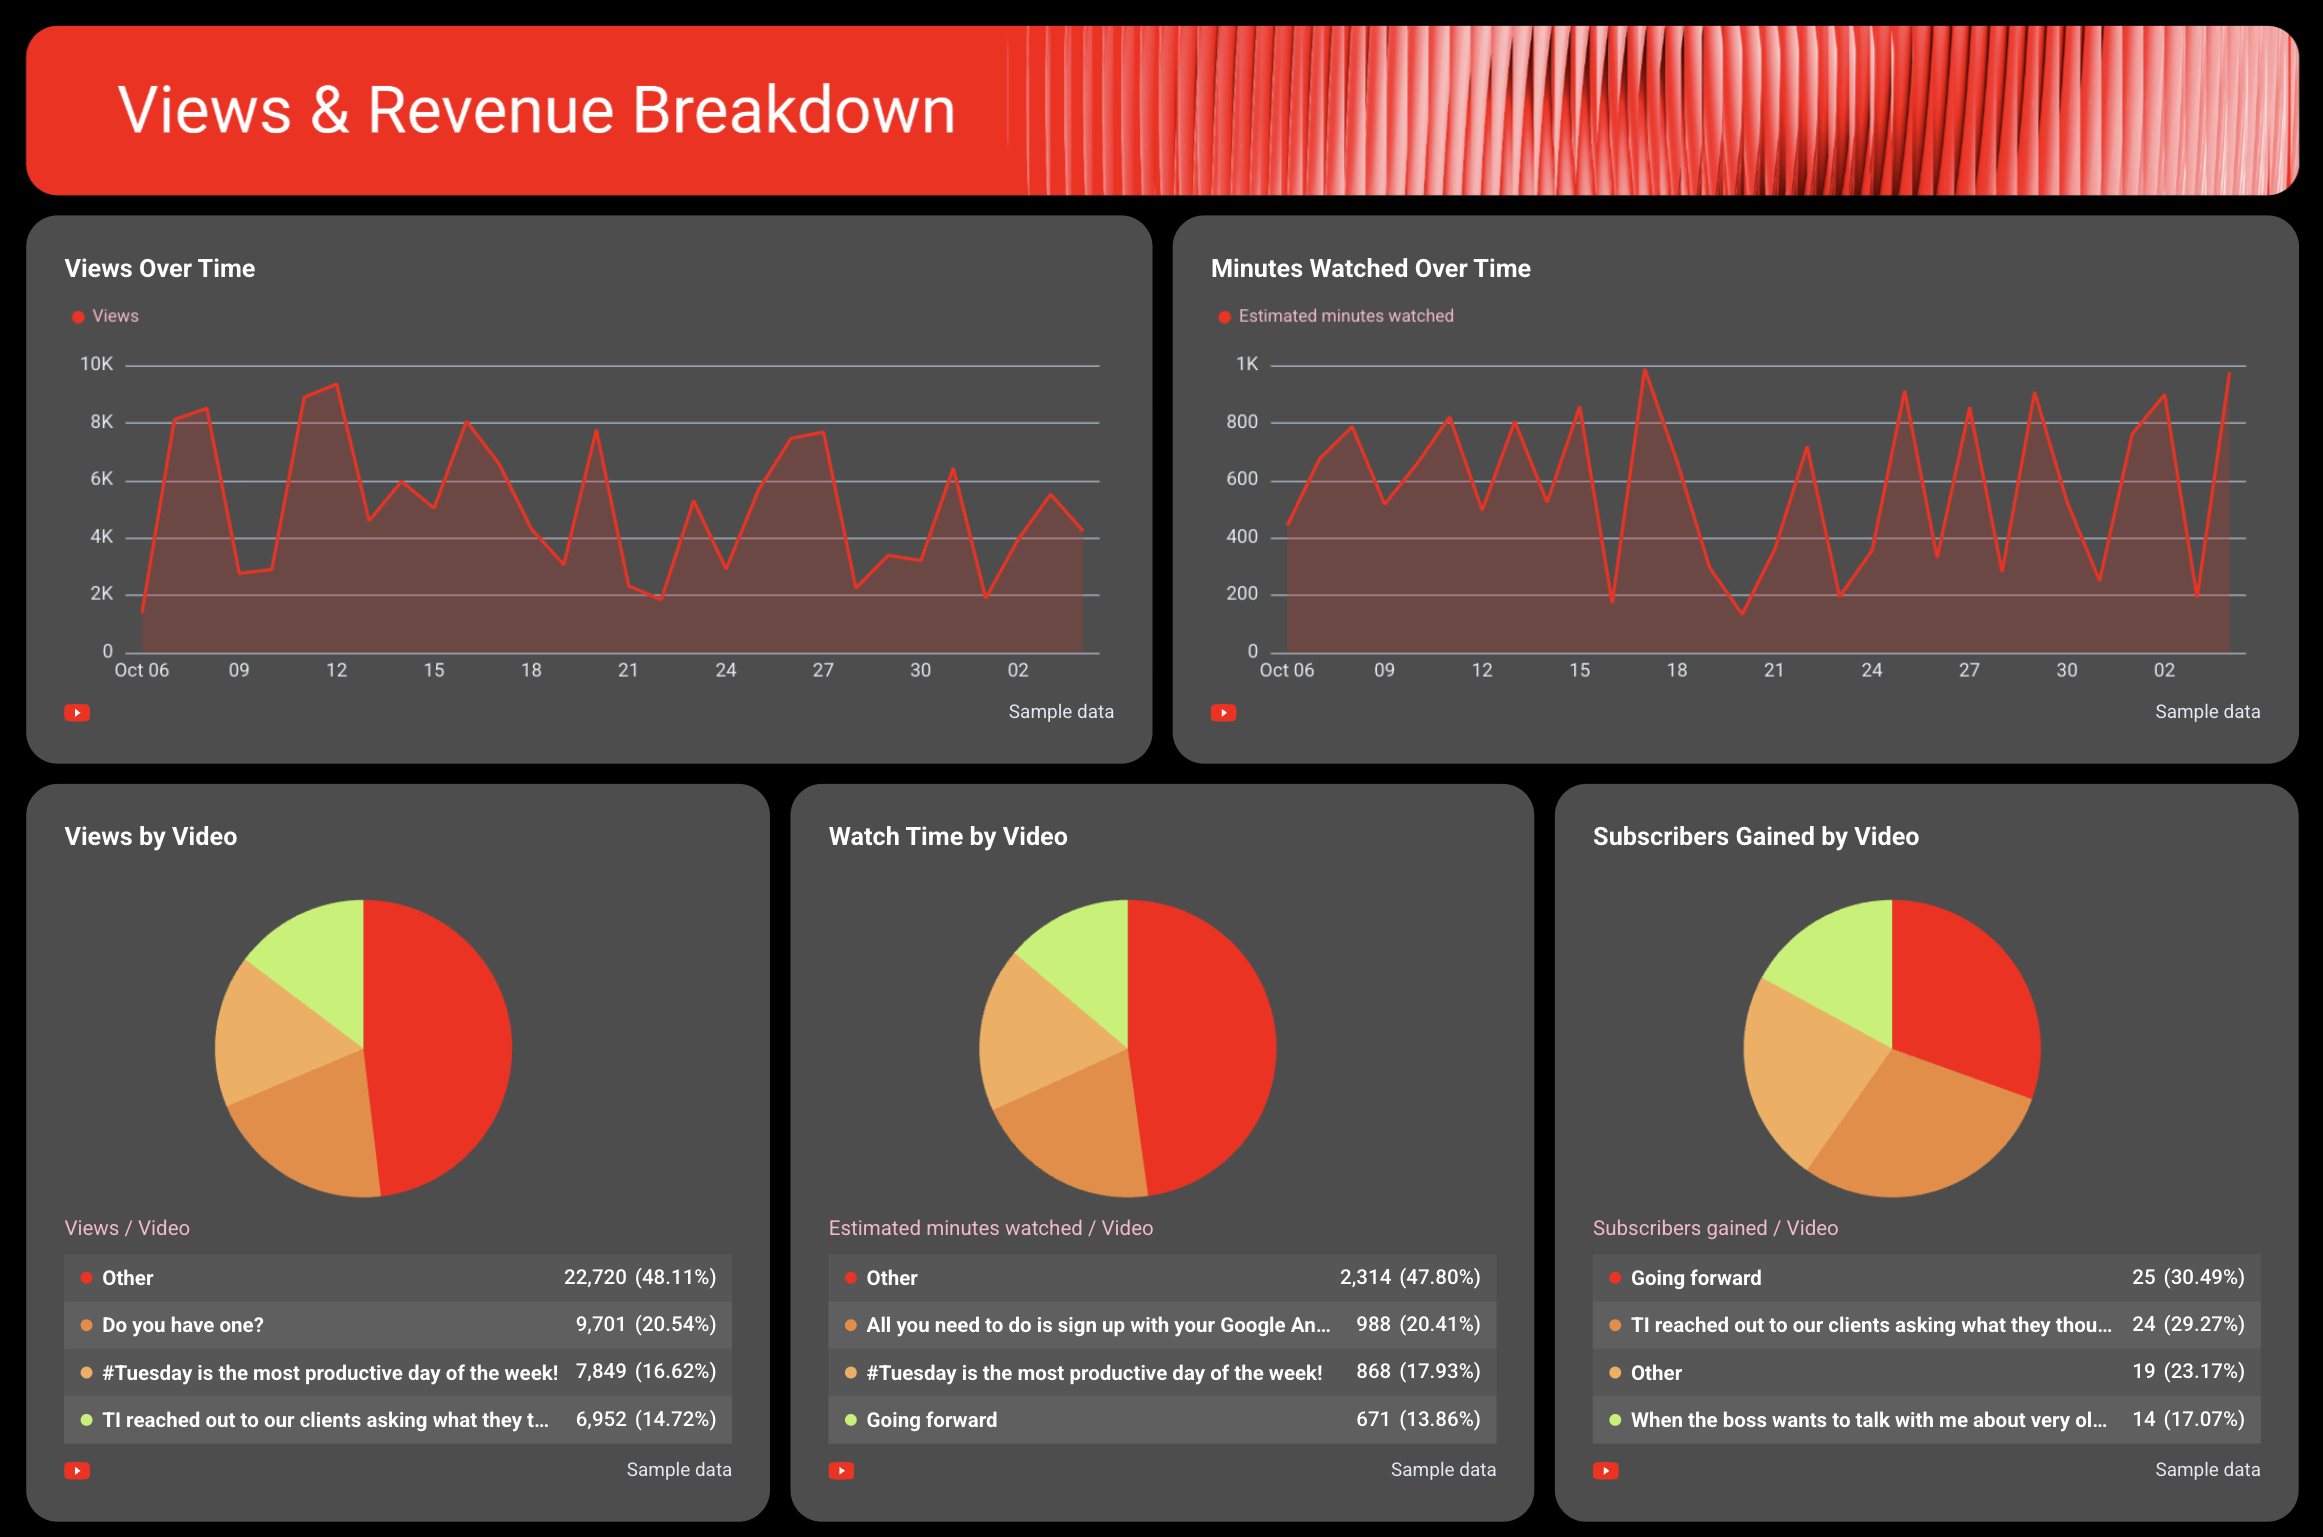Click the red Views legend dot
The image size is (2323, 1537).
click(78, 316)
